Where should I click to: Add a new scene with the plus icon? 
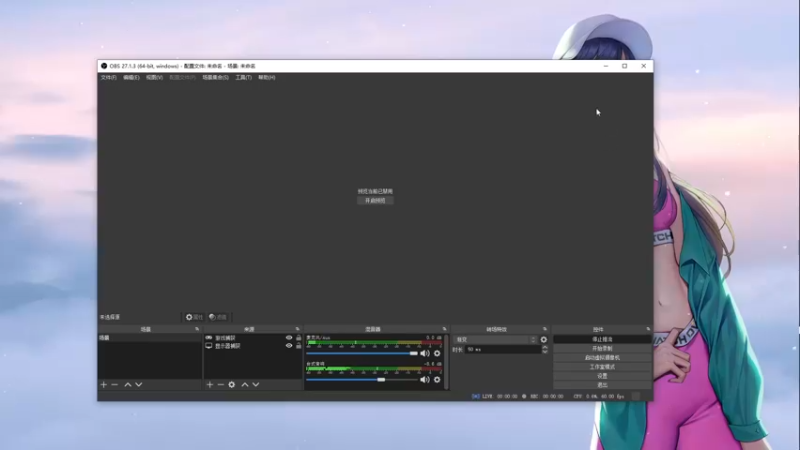pos(104,385)
